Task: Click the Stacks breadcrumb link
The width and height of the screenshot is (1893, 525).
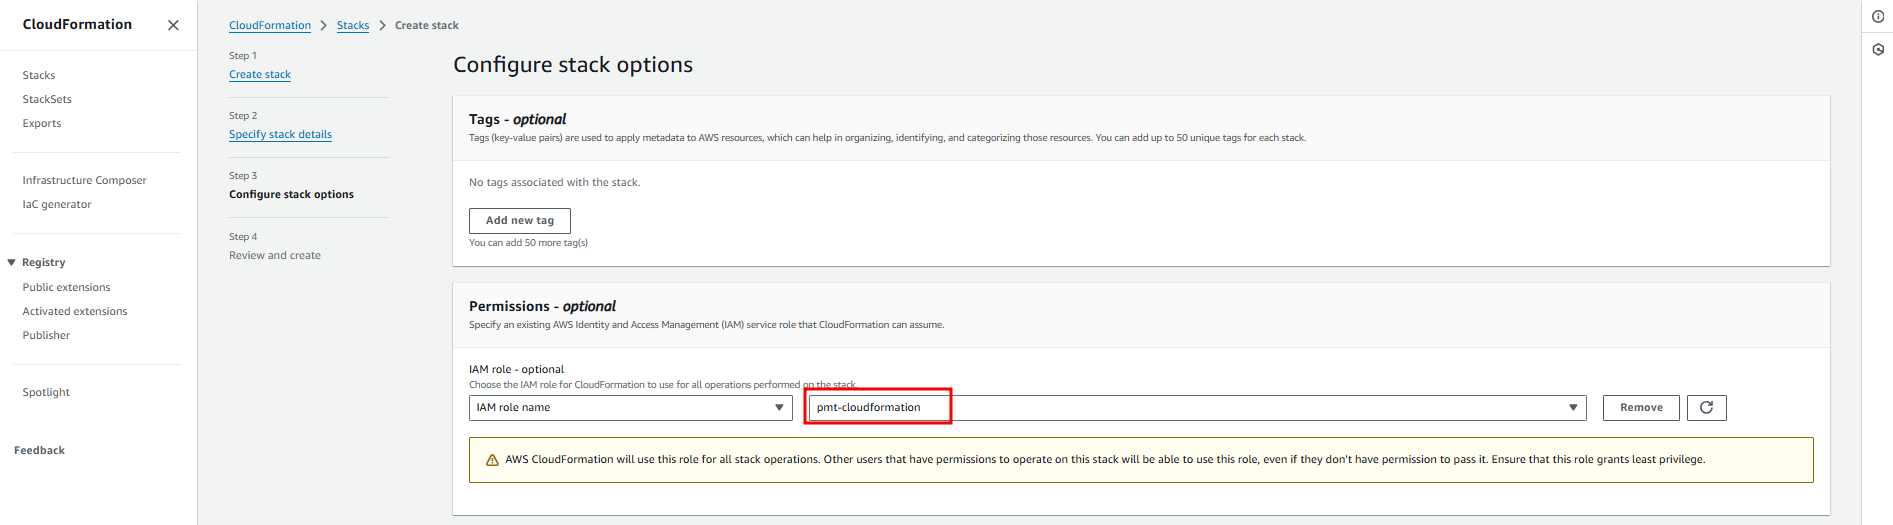Action: [353, 26]
